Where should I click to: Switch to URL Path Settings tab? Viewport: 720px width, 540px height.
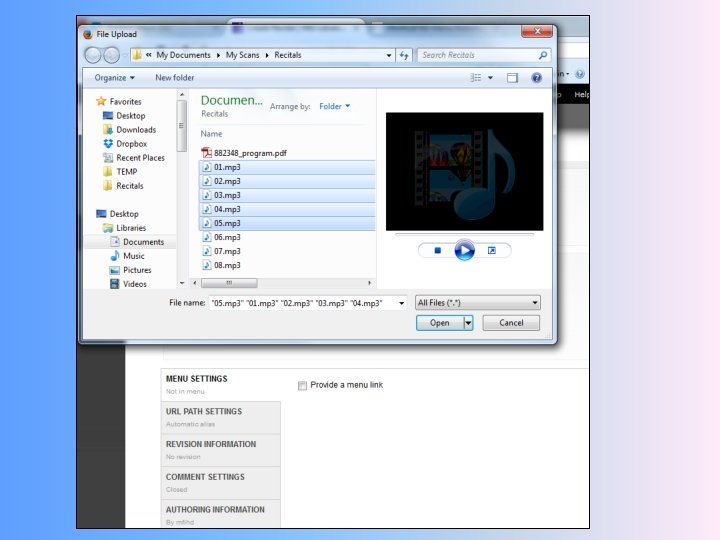tap(221, 417)
